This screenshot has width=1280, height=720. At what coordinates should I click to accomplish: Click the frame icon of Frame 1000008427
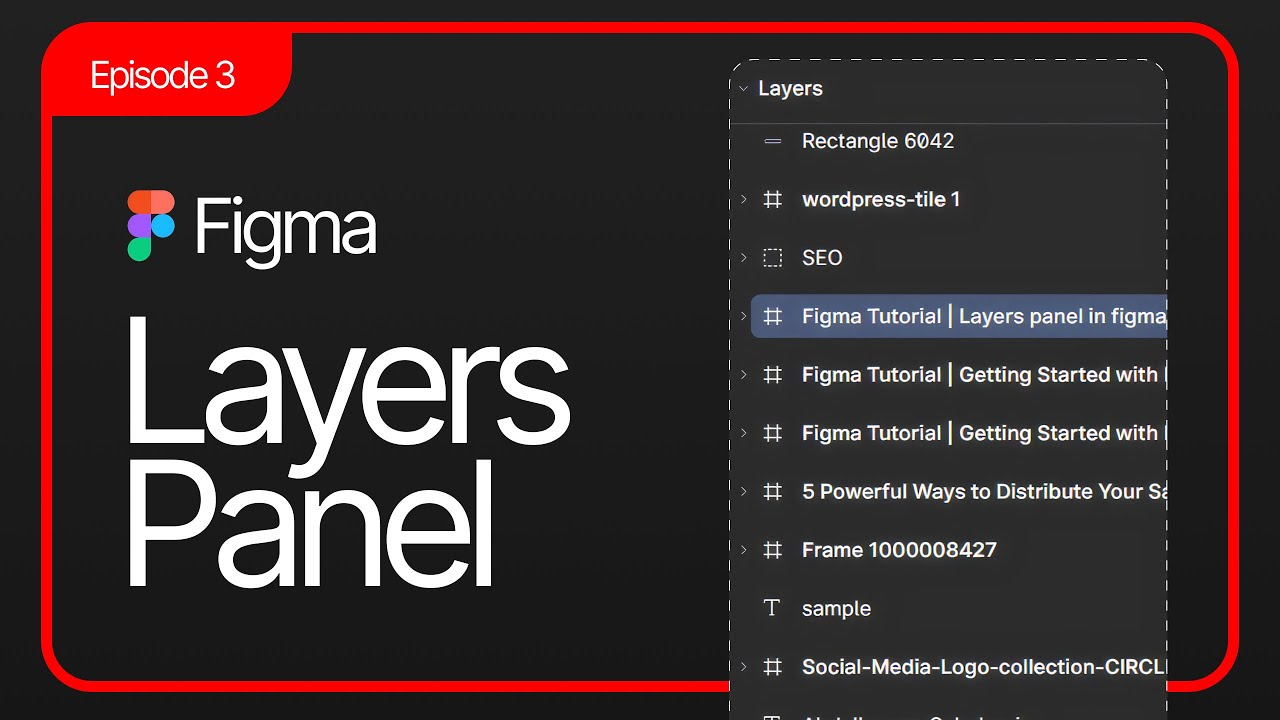772,550
